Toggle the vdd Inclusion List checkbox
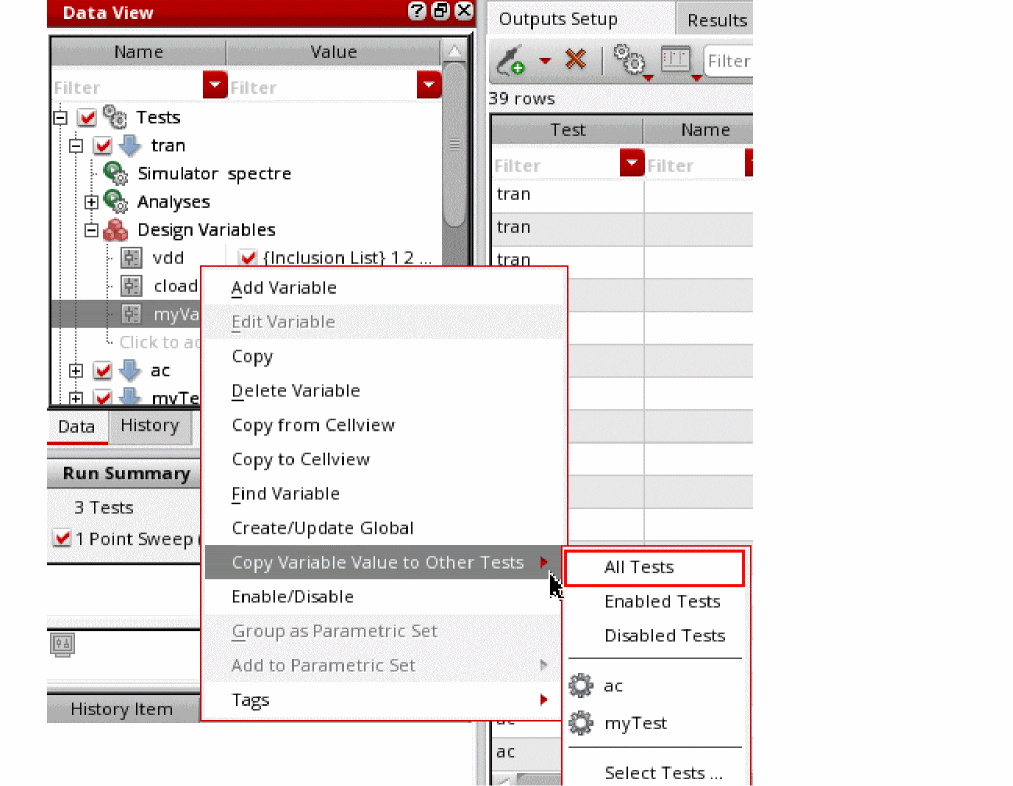The image size is (1013, 786). click(x=247, y=258)
